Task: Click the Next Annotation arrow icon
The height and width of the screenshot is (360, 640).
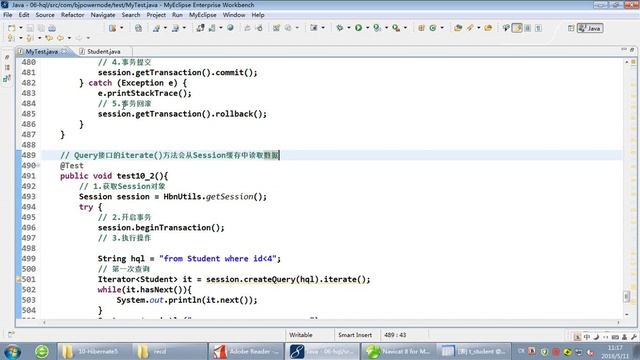Action: tap(11, 38)
